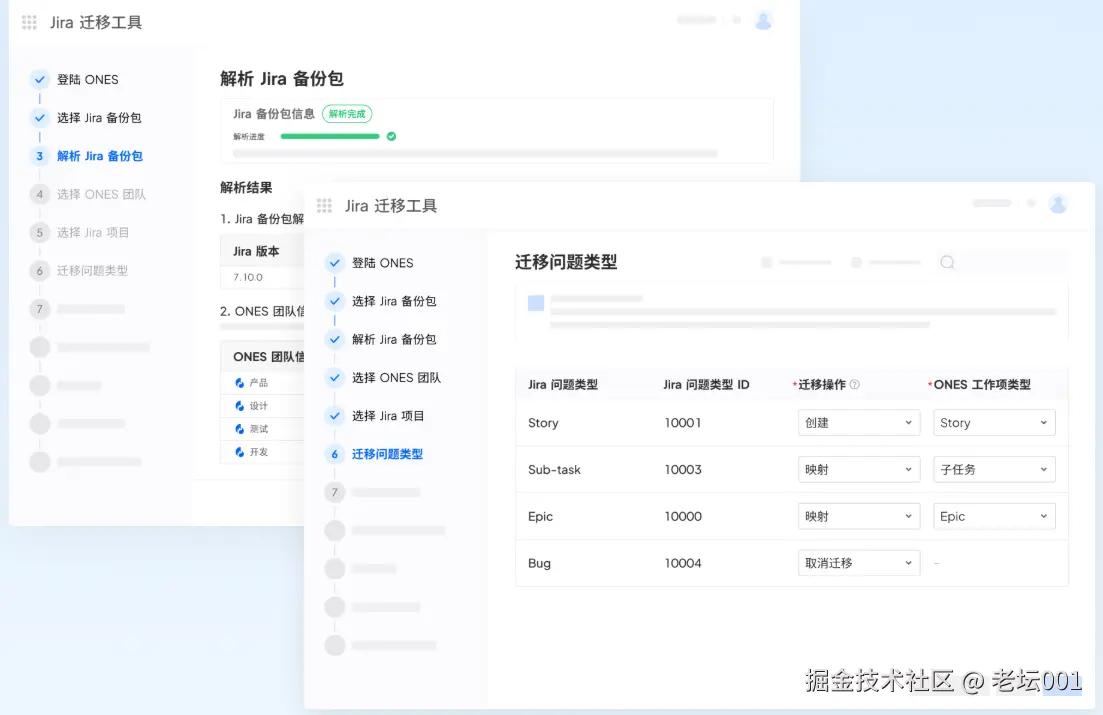
Task: Click Sub-task cell in issue type table
Action: coord(554,469)
